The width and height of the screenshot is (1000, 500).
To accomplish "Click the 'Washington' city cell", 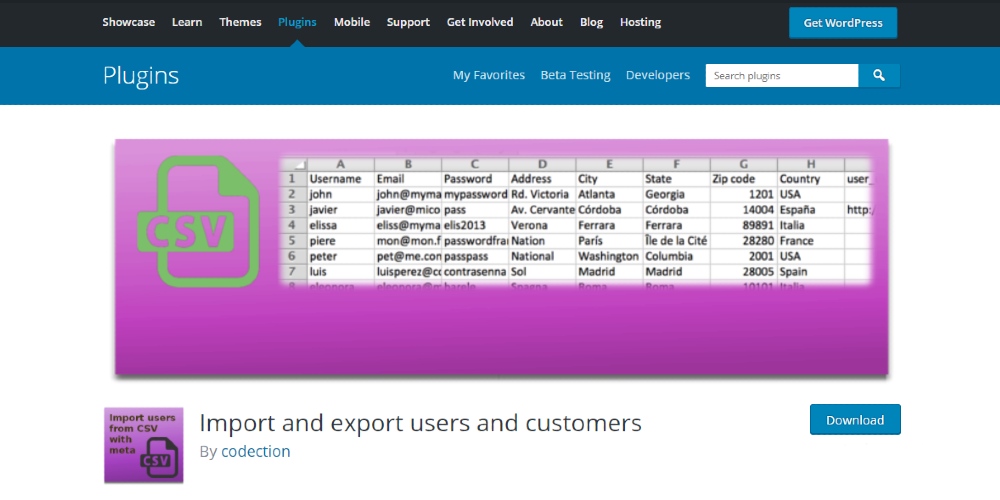I will (x=609, y=256).
